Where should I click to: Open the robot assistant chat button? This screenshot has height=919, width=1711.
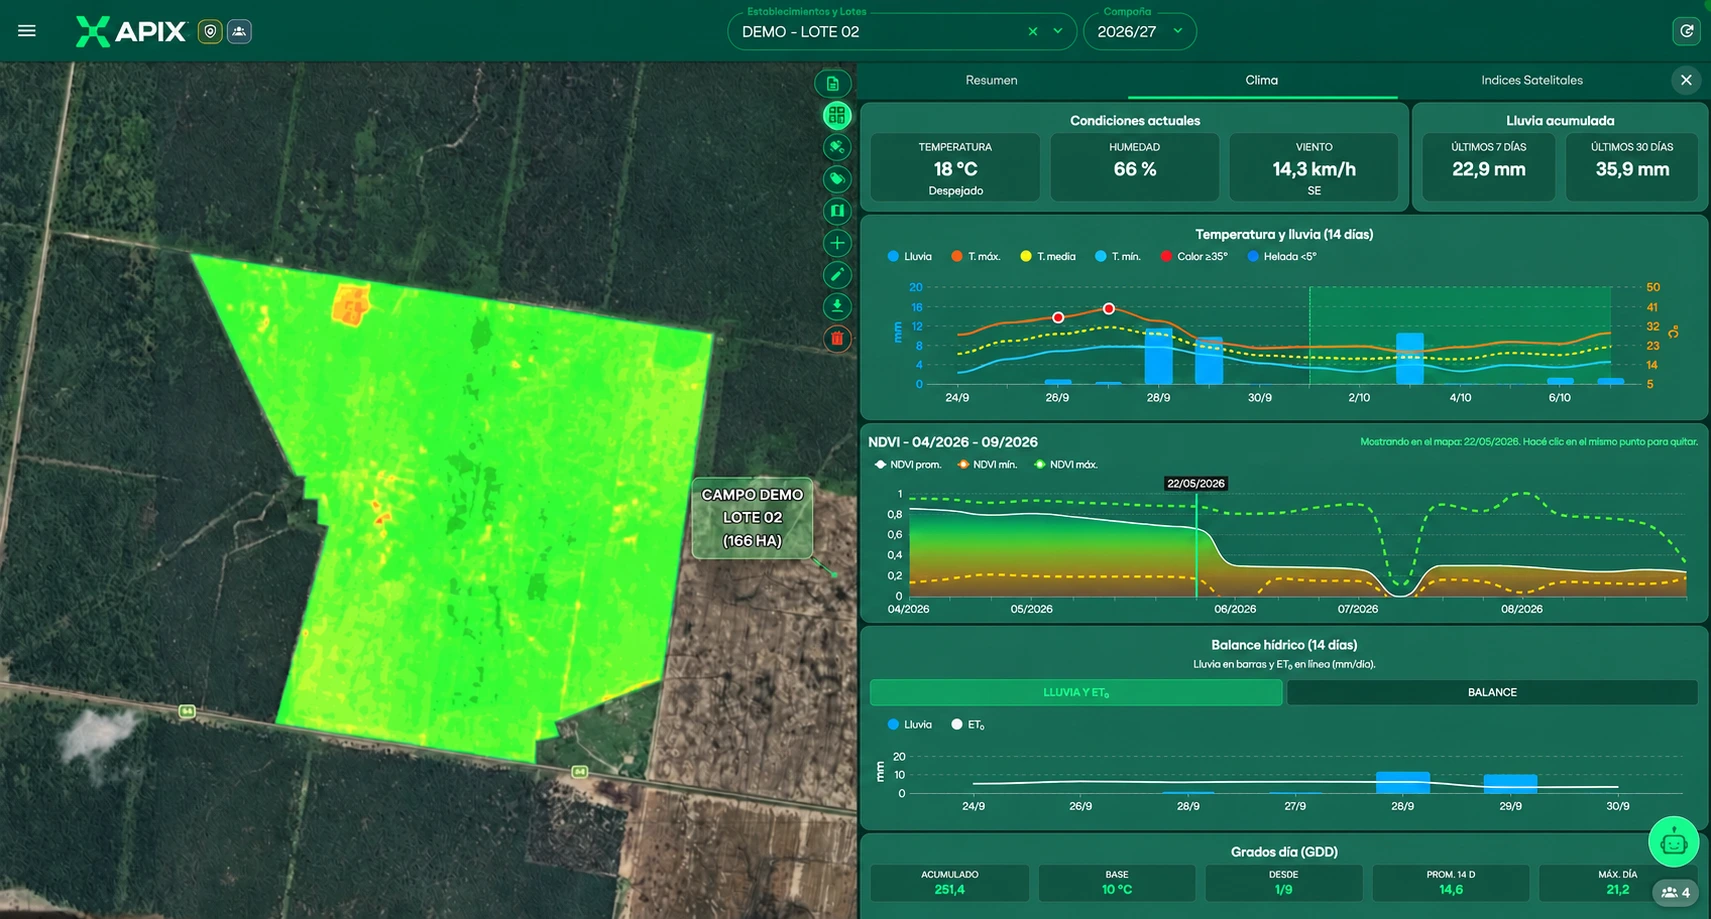[x=1673, y=842]
